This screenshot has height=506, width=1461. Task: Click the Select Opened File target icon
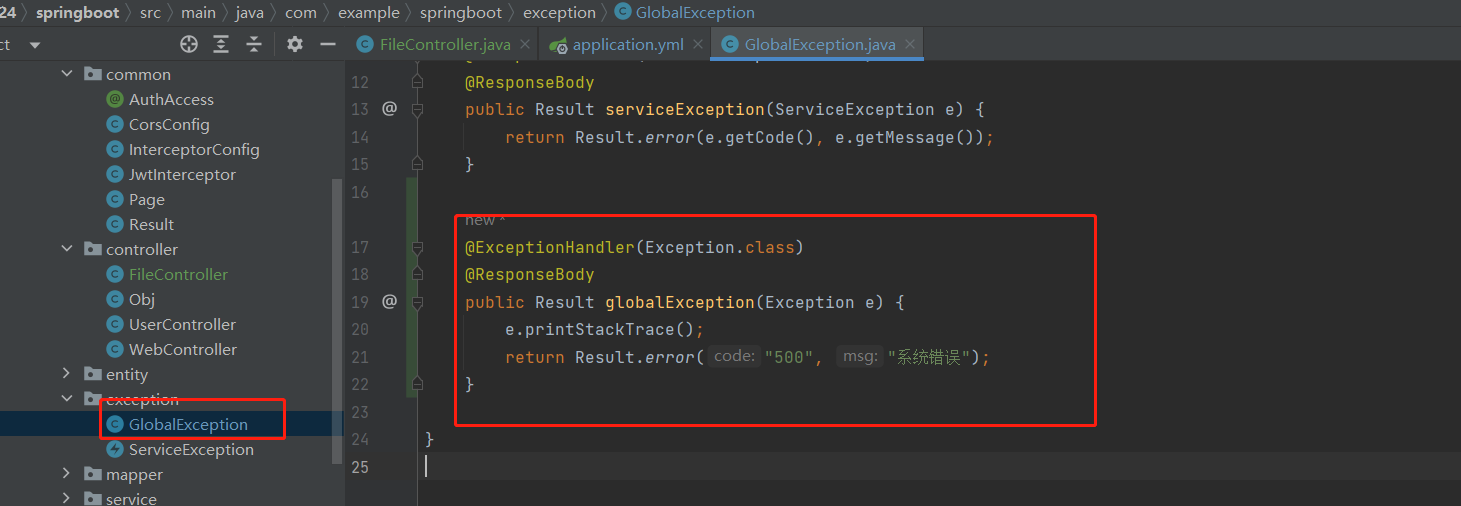tap(189, 44)
